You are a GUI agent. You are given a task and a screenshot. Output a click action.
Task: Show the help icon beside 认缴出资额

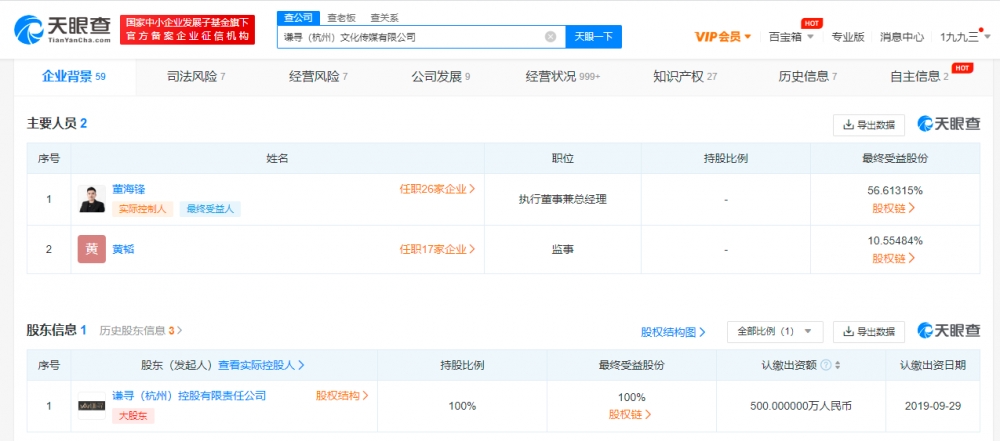coord(826,366)
